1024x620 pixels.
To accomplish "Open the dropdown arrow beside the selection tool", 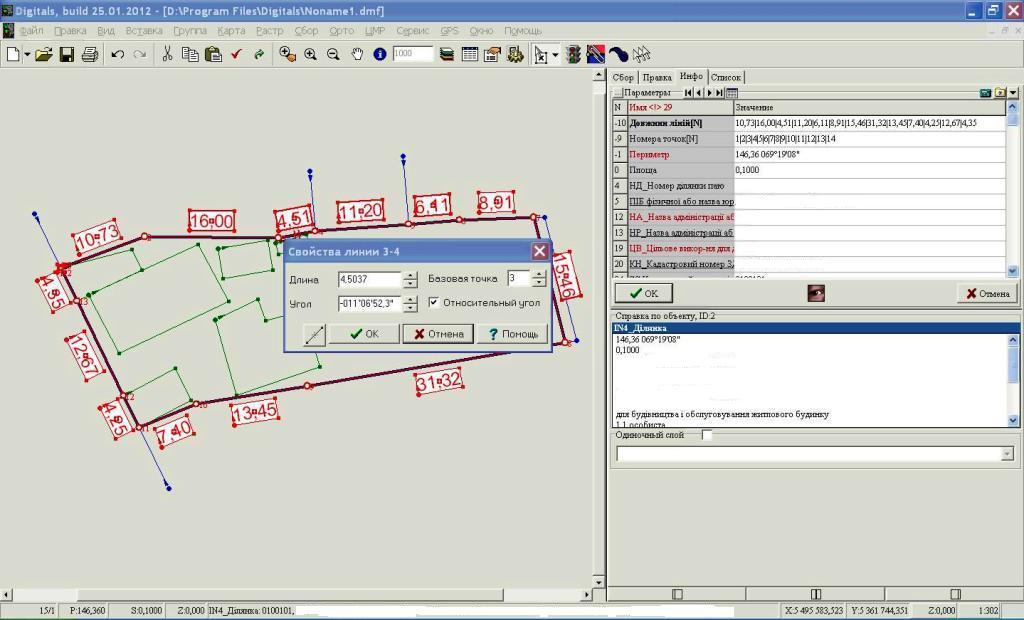I will click(x=555, y=55).
